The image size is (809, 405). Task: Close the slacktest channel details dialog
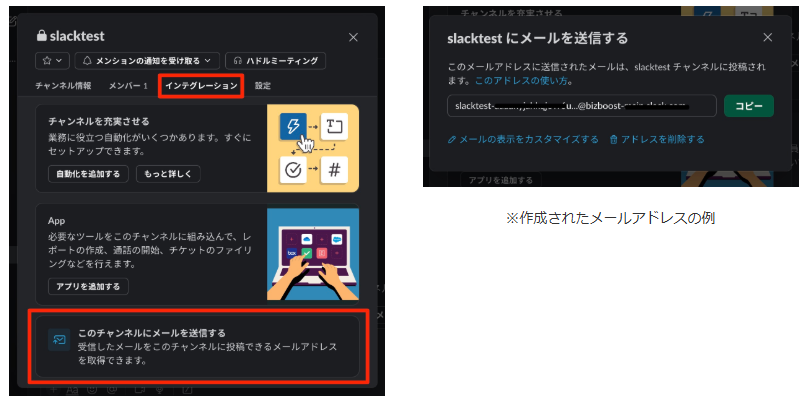pyautogui.click(x=353, y=37)
